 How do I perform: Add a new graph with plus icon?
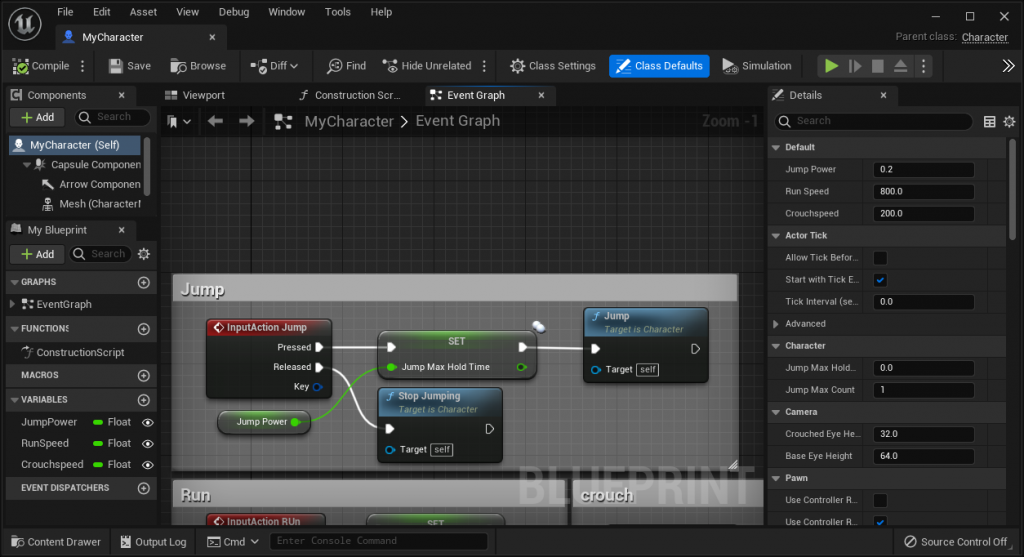(x=144, y=282)
